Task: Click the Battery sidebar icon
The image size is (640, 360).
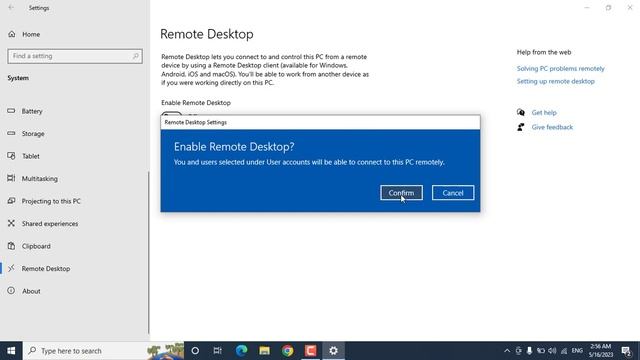Action: [x=11, y=111]
